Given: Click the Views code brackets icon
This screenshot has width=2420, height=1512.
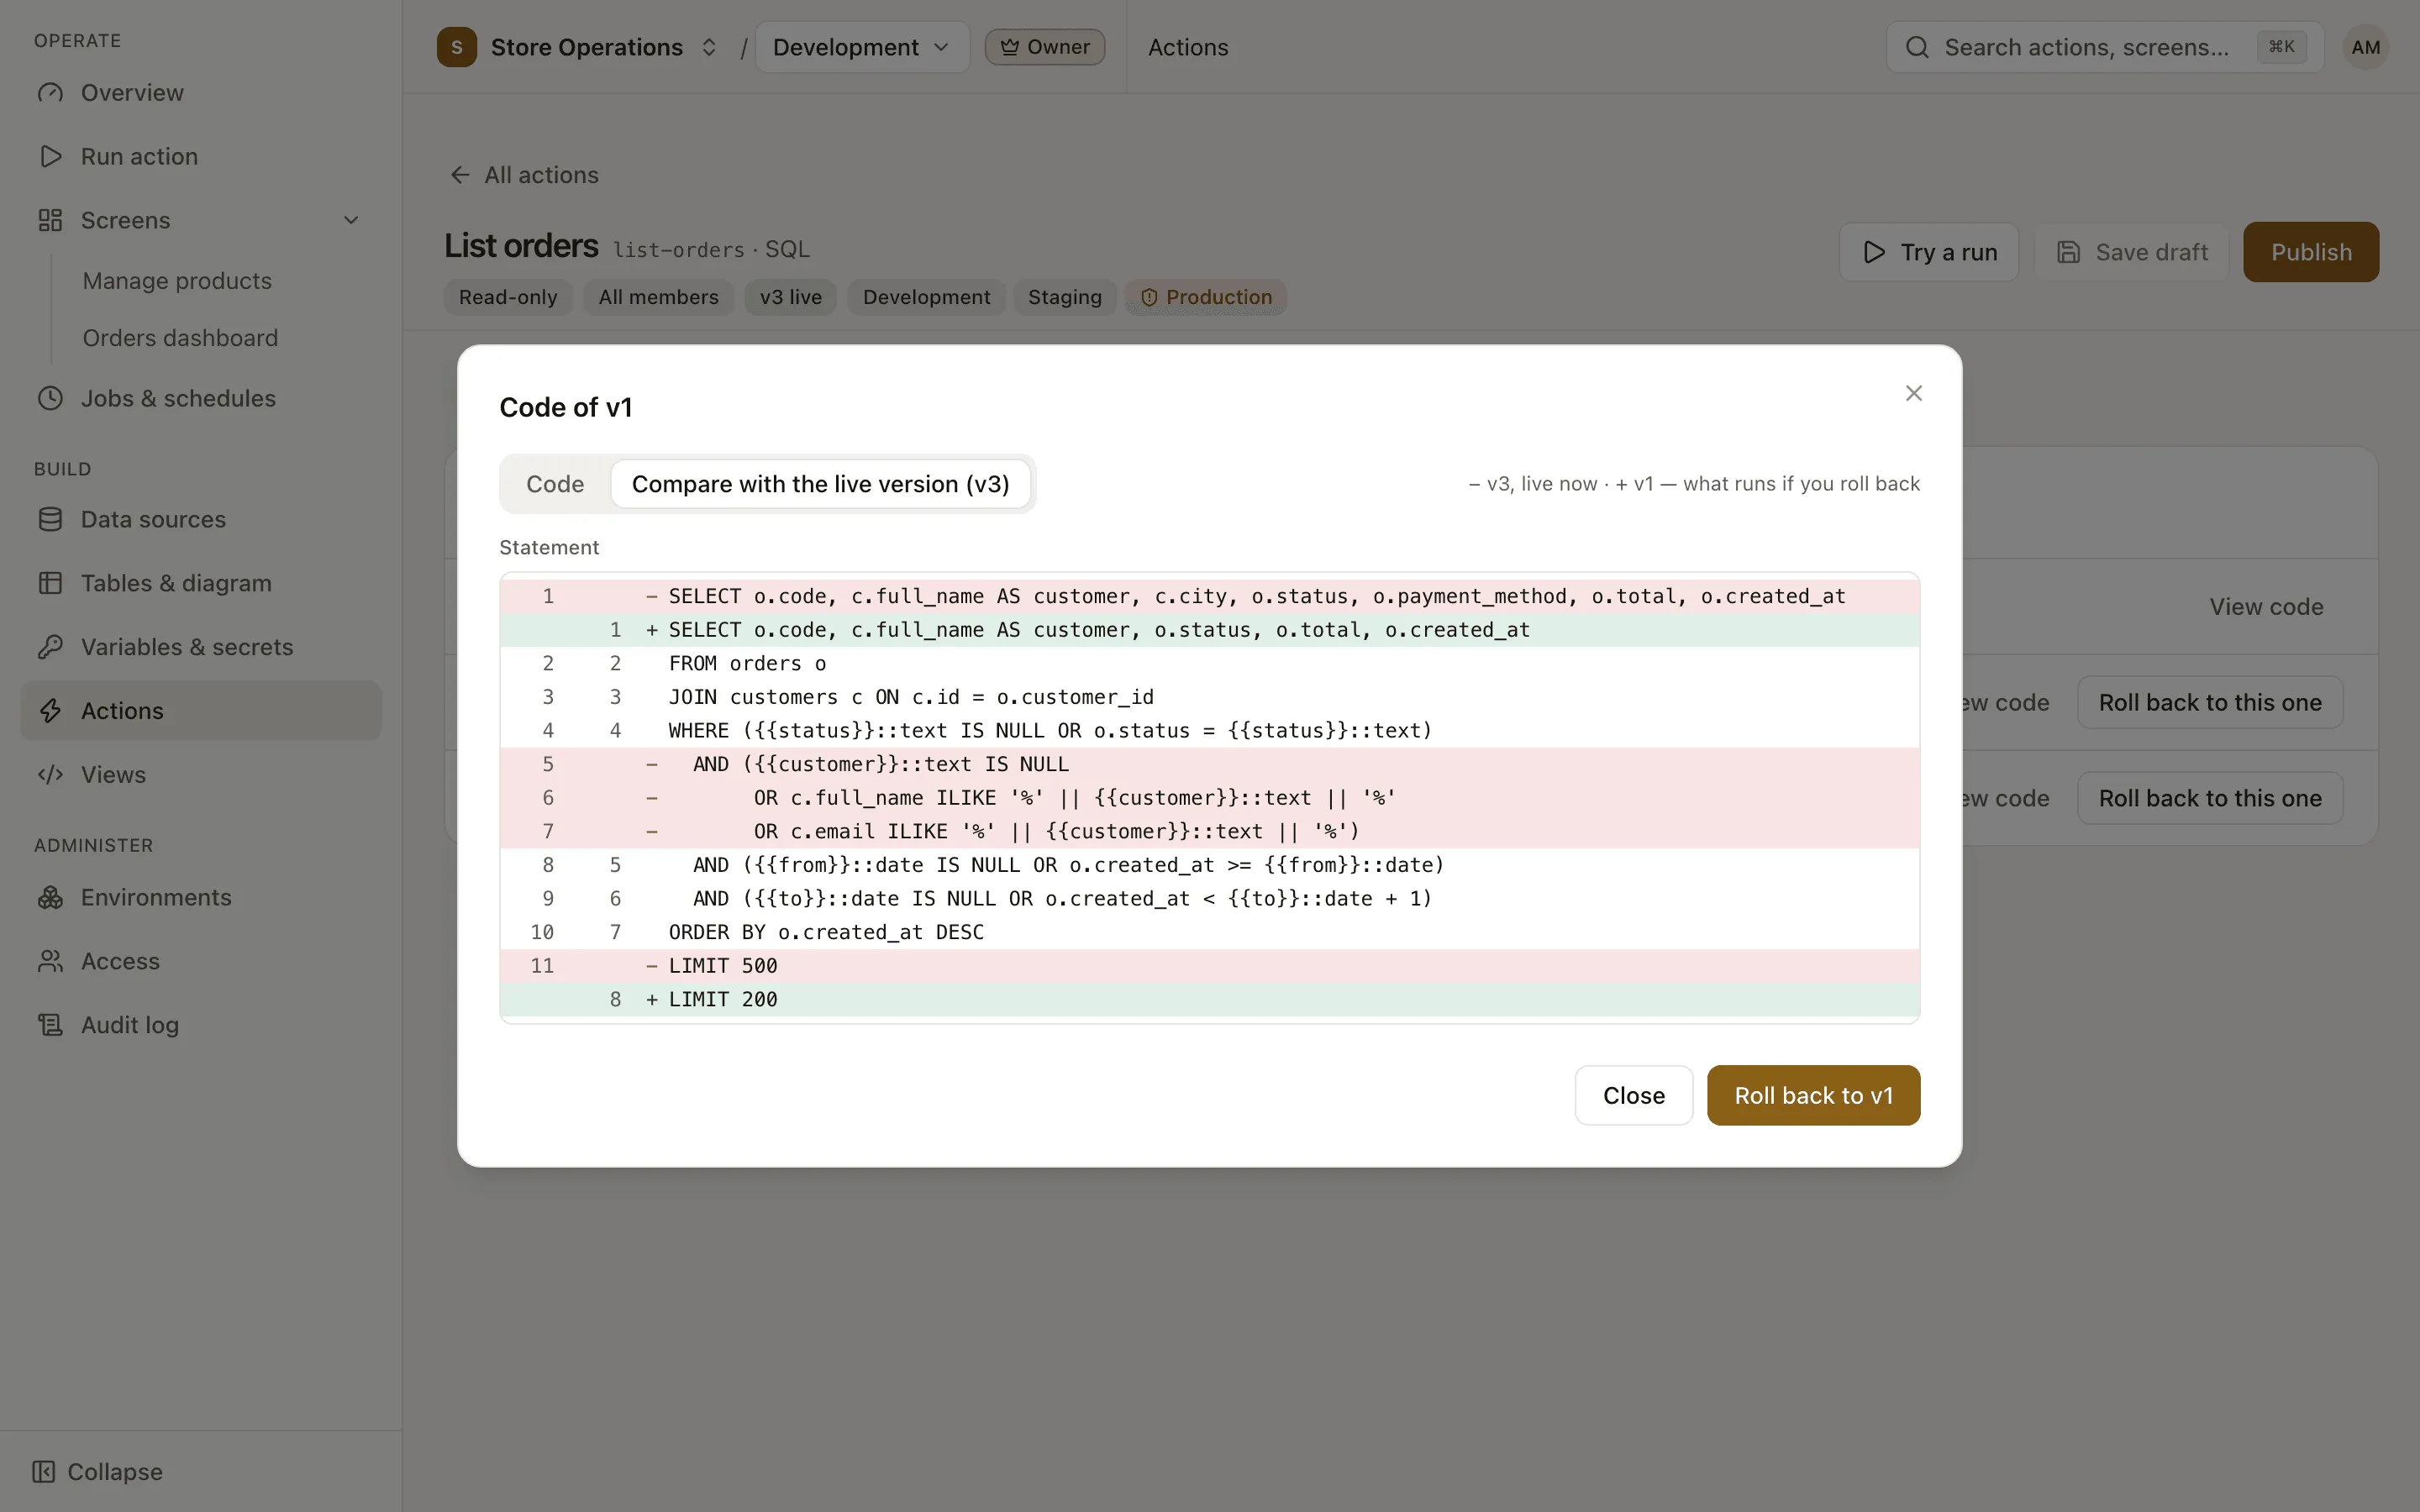Looking at the screenshot, I should (x=50, y=775).
